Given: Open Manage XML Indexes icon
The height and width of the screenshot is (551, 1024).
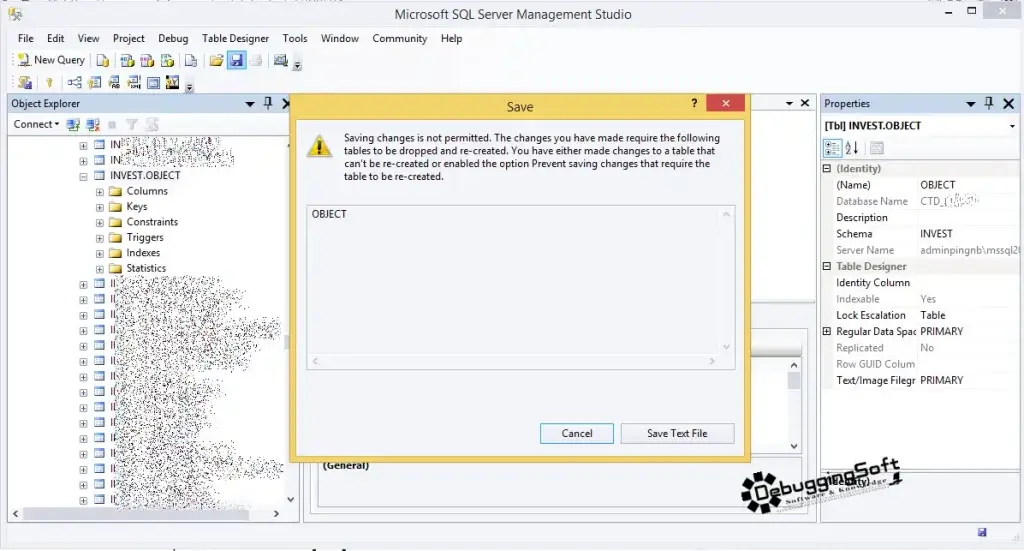Looking at the screenshot, I should [134, 82].
